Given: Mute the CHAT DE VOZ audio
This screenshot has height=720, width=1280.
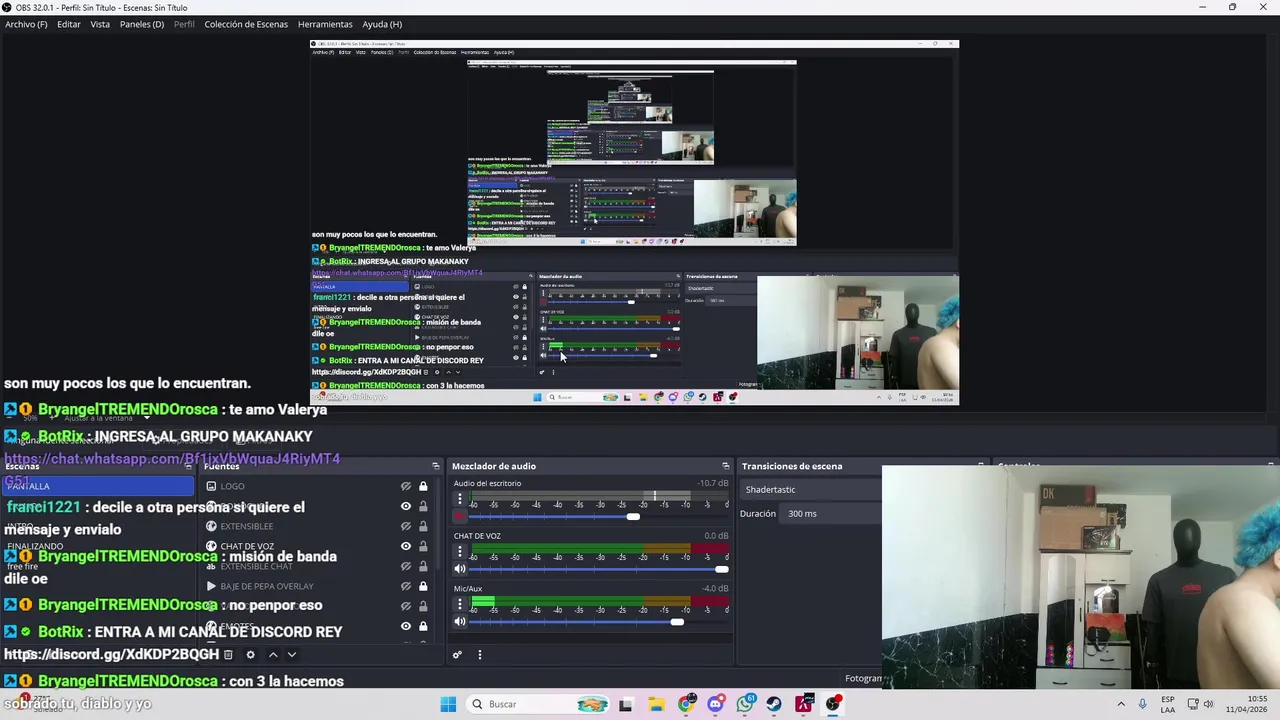Looking at the screenshot, I should pyautogui.click(x=460, y=569).
